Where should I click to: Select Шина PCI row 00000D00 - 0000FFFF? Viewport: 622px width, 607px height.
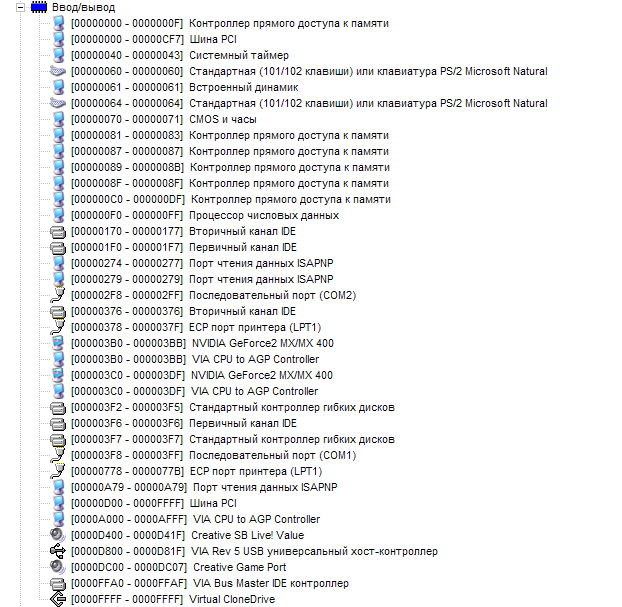click(x=154, y=503)
